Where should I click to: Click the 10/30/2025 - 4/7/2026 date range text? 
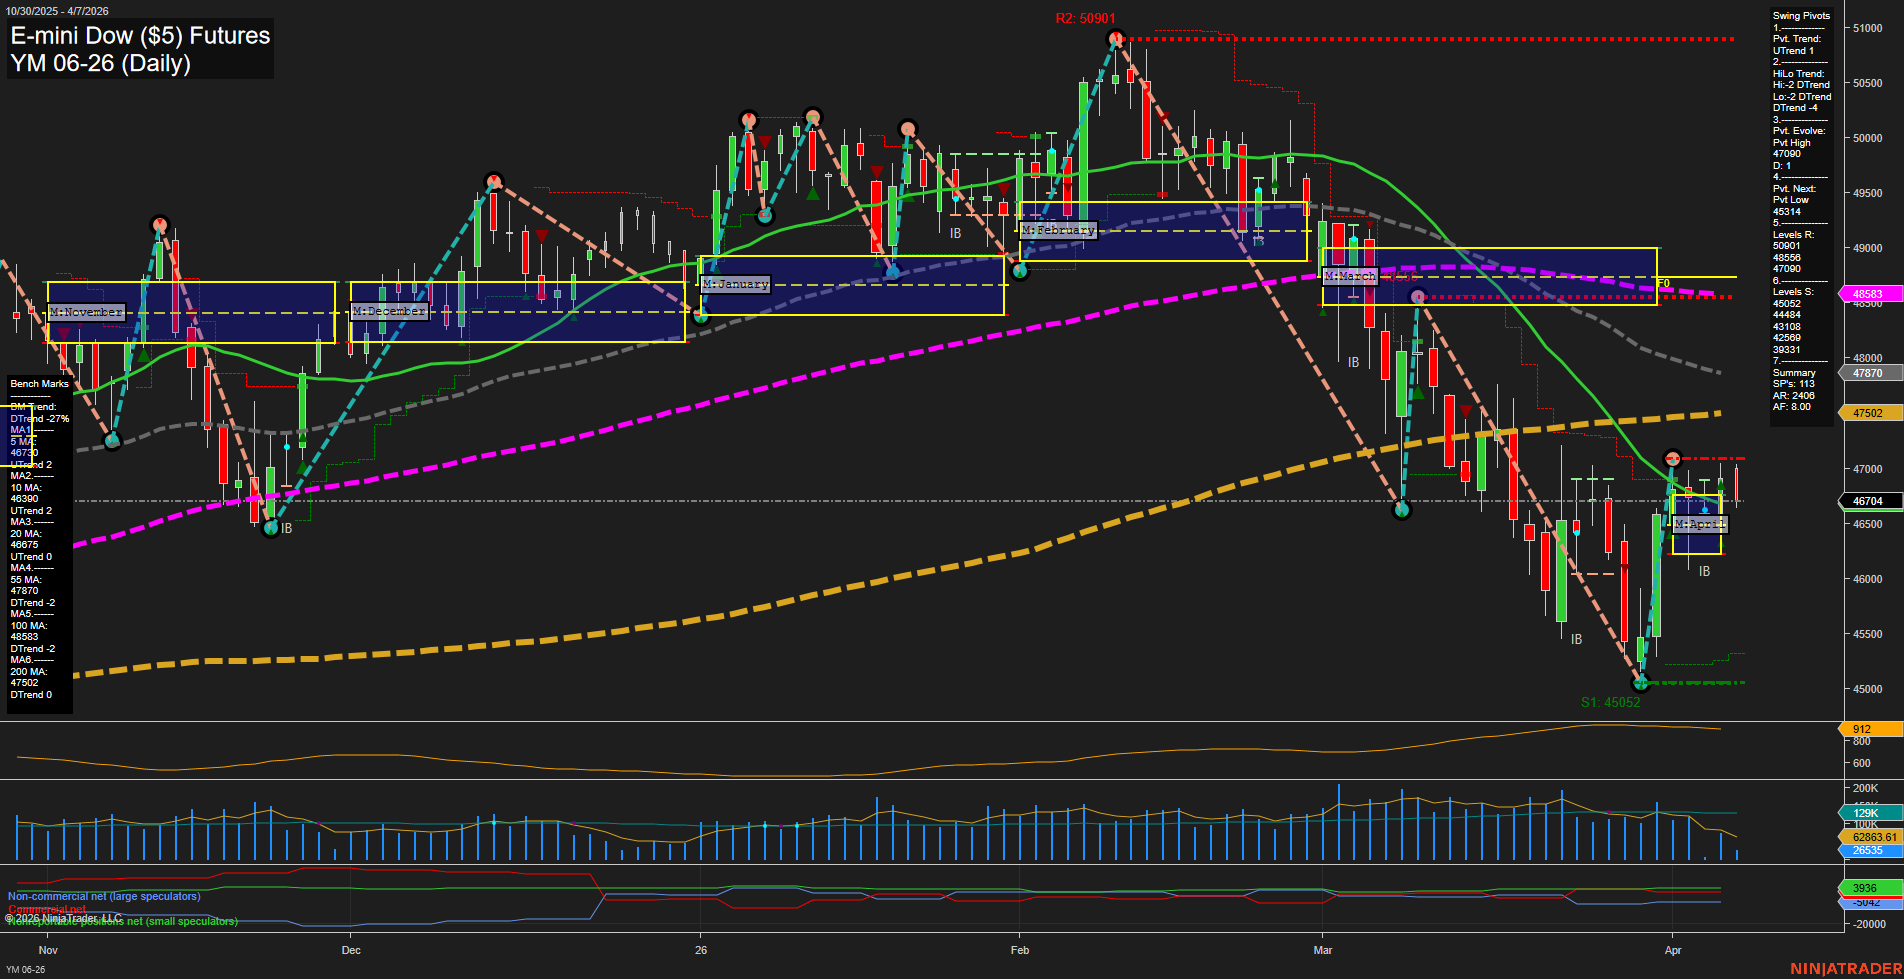(x=57, y=10)
